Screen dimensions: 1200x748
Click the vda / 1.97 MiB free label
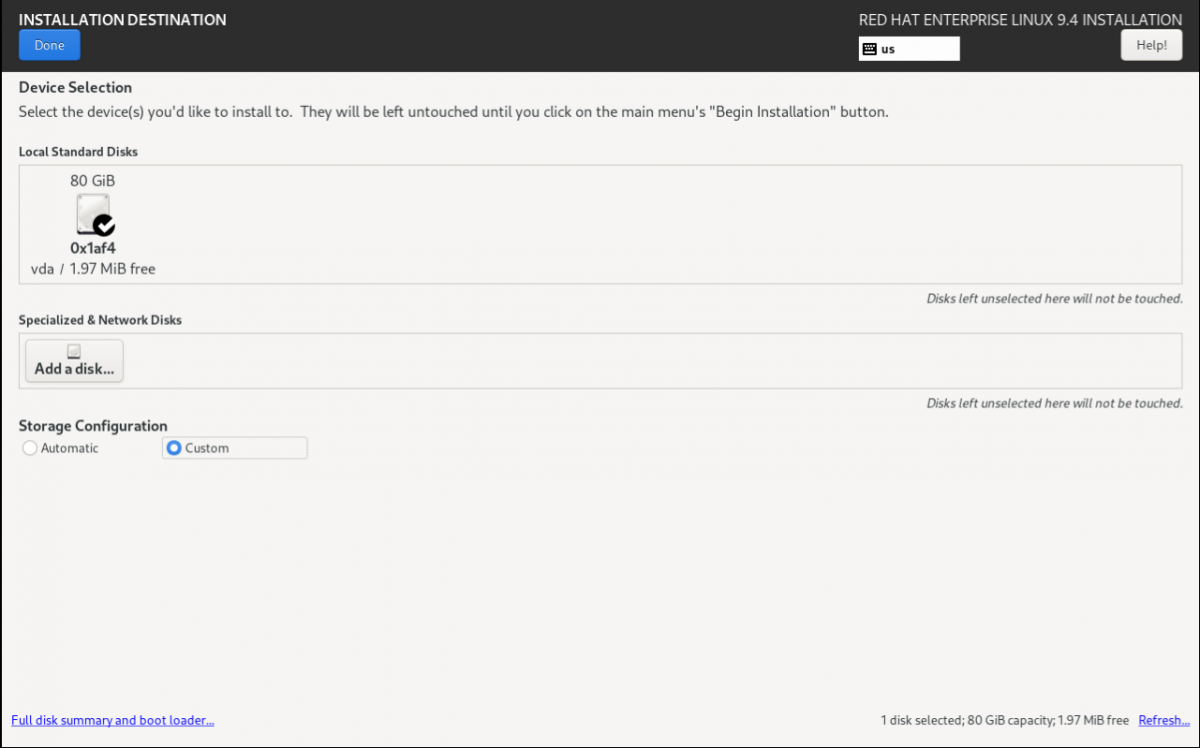93,269
